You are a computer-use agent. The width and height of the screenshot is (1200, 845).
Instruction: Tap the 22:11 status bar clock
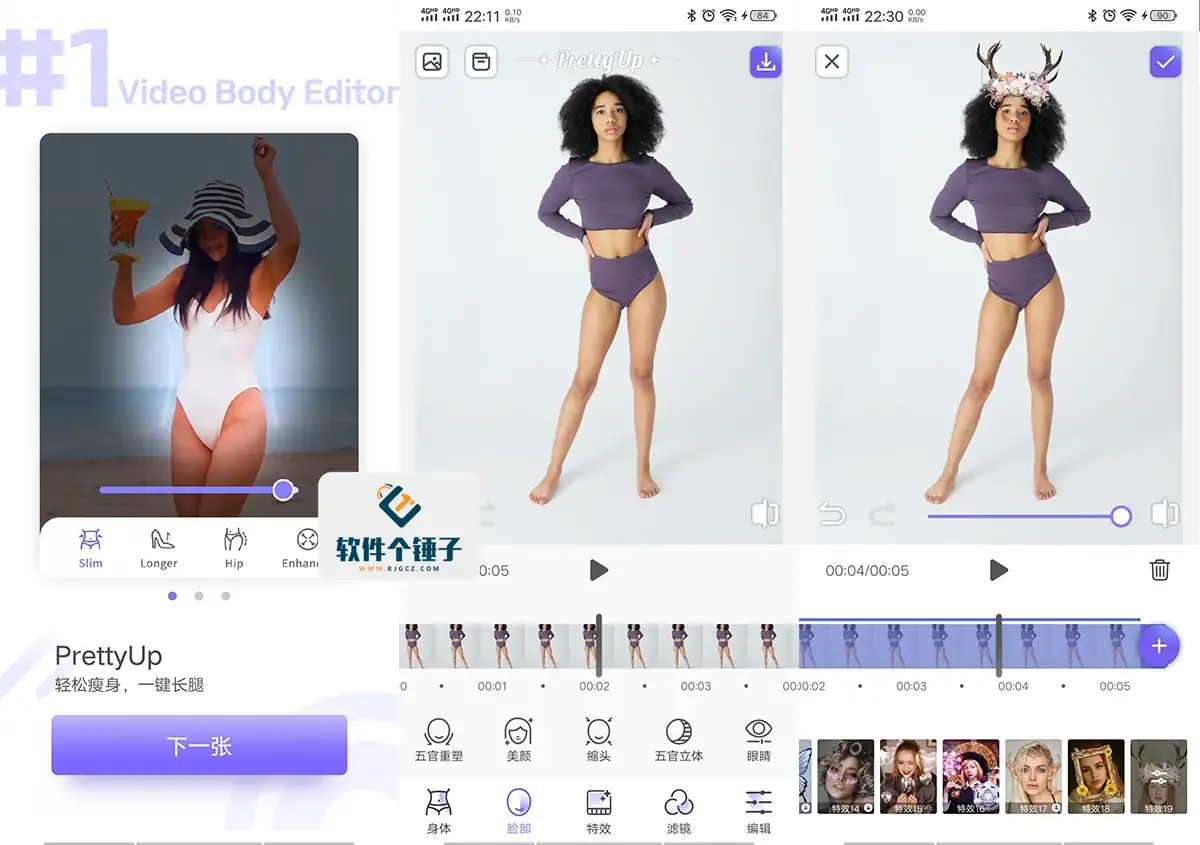482,15
